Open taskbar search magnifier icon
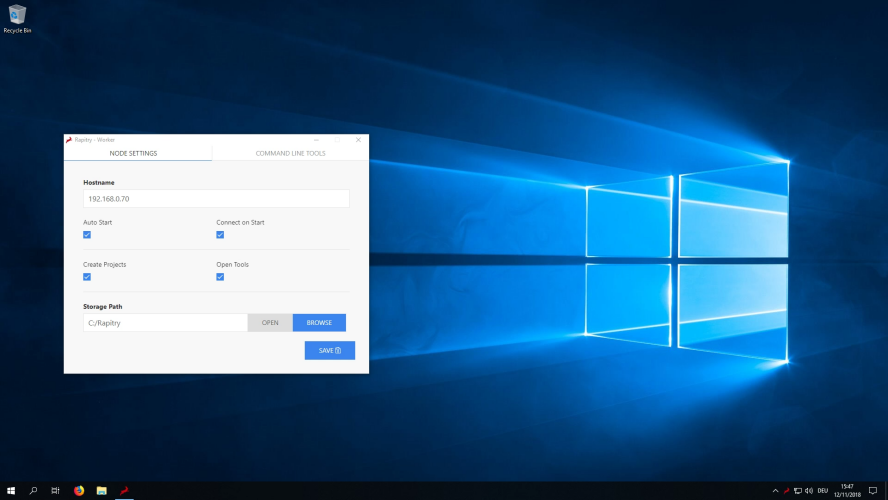The height and width of the screenshot is (500, 888). 33,491
